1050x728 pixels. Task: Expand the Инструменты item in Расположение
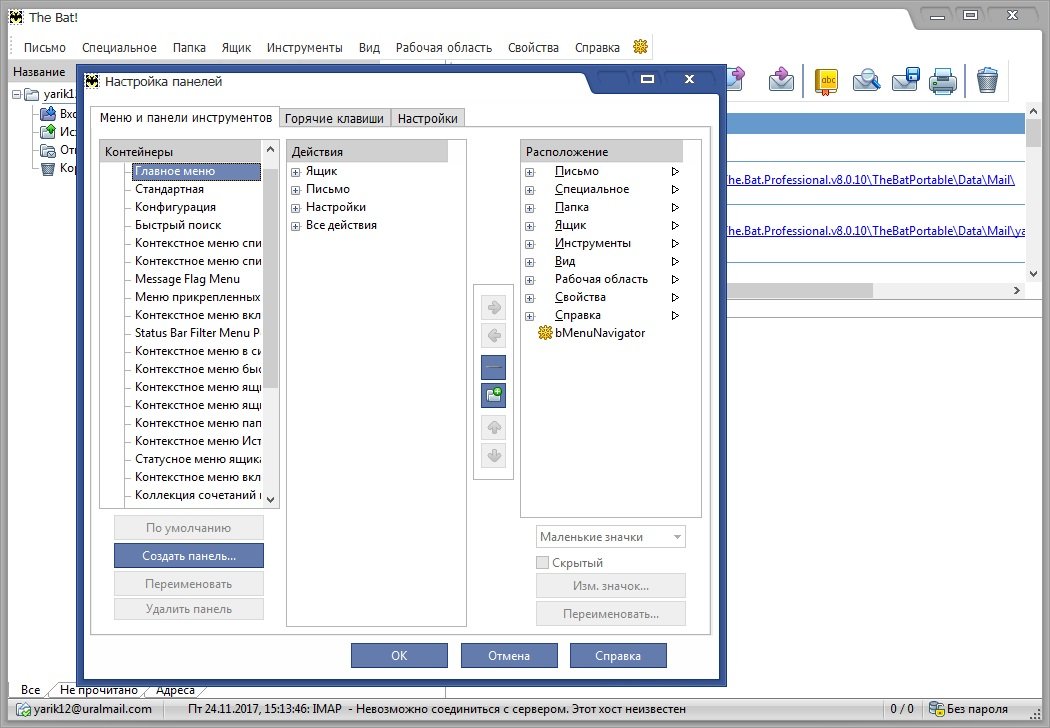click(x=529, y=244)
